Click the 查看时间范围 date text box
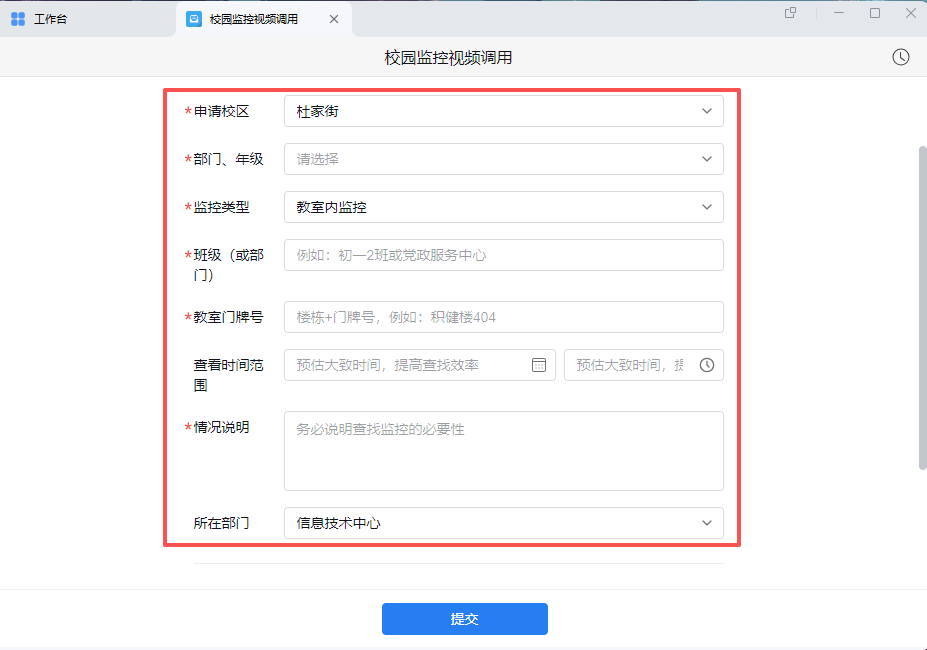The image size is (927, 650). pyautogui.click(x=410, y=365)
